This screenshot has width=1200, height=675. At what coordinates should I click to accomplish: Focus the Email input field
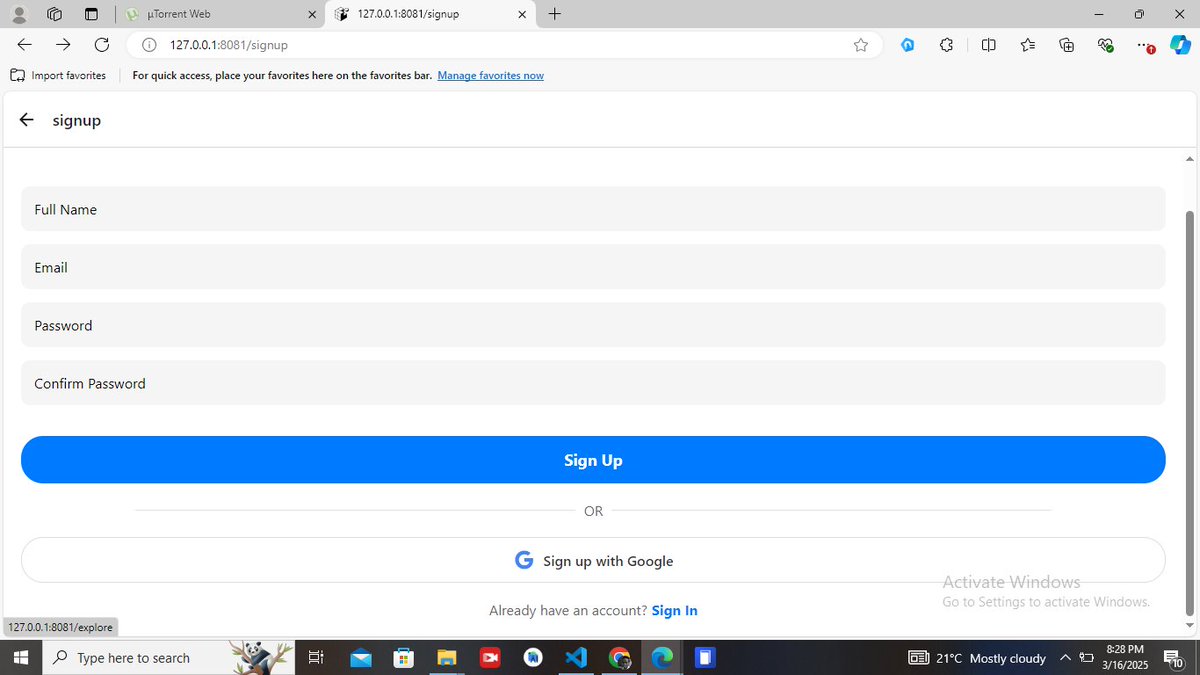593,267
